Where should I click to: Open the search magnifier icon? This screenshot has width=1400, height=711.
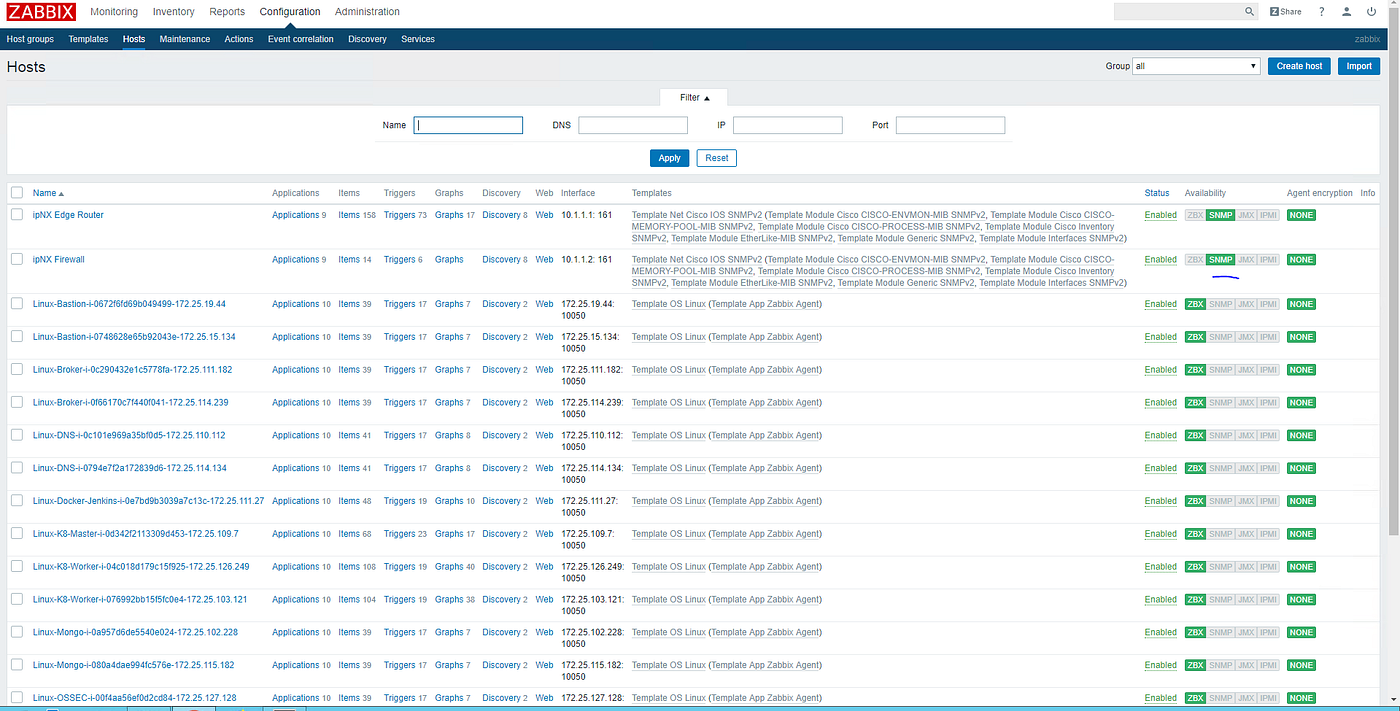(x=1248, y=11)
